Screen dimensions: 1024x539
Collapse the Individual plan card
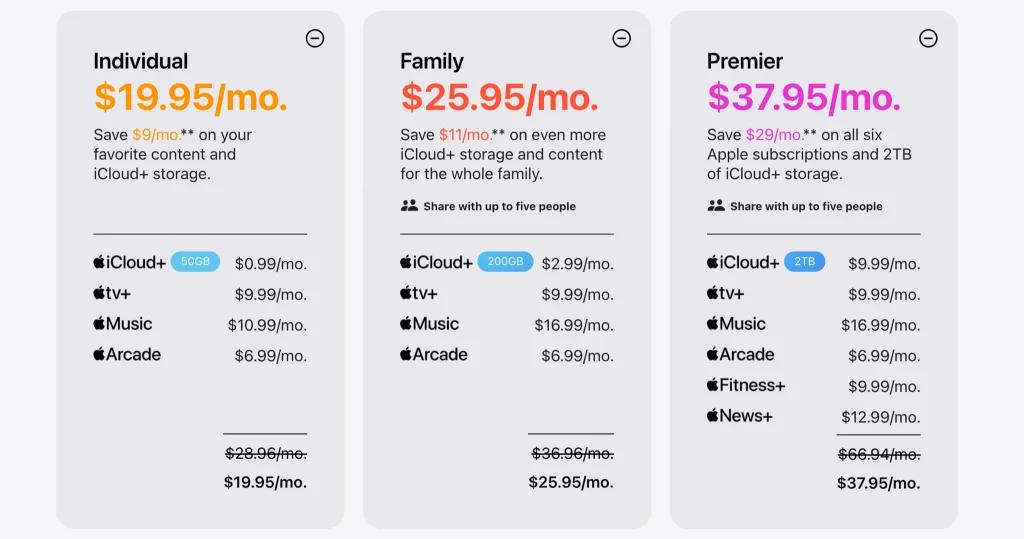(315, 39)
